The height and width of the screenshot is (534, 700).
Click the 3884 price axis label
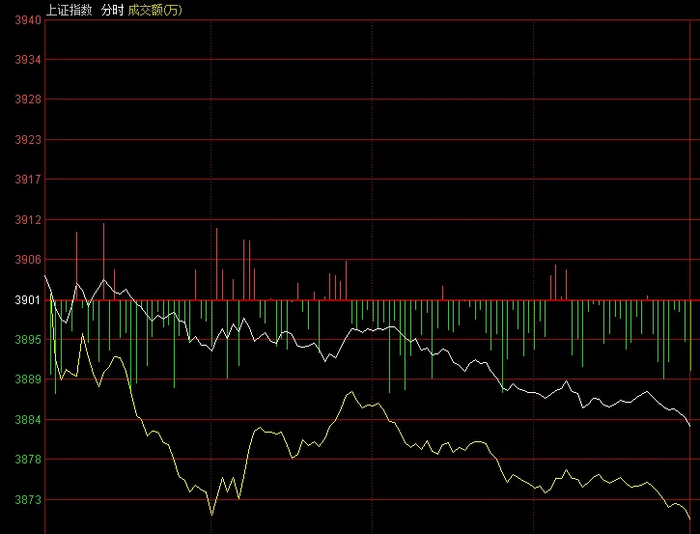[28, 420]
